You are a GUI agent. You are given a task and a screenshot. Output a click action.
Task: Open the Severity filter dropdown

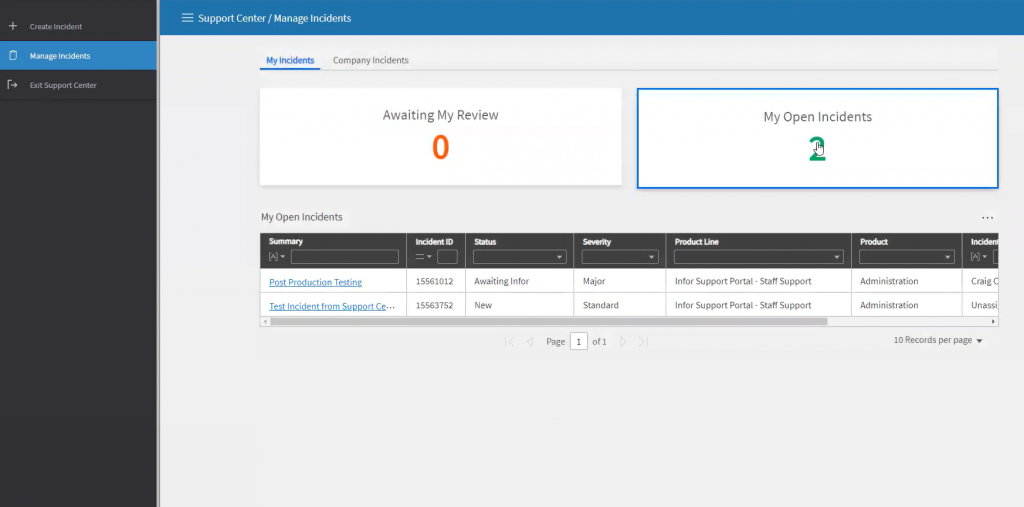pos(619,257)
